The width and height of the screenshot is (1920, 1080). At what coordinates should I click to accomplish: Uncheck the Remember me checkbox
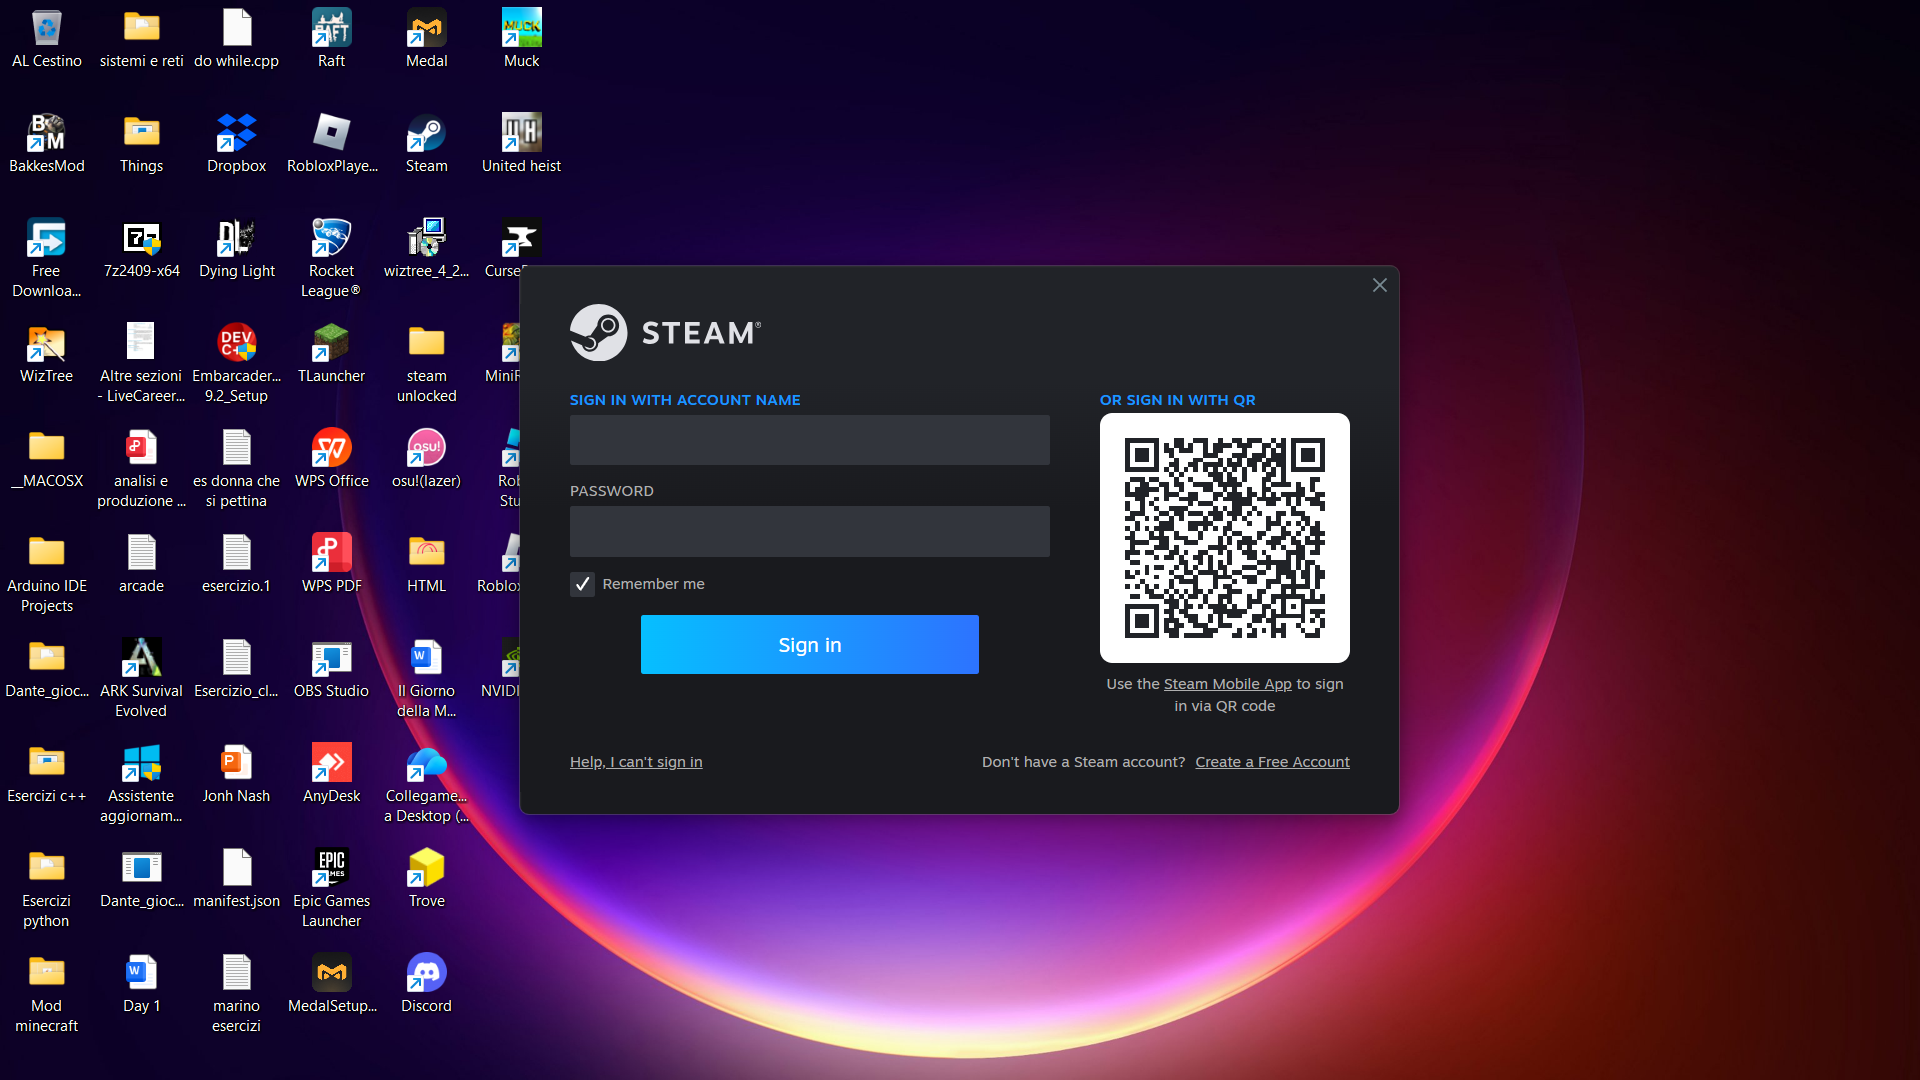(582, 584)
